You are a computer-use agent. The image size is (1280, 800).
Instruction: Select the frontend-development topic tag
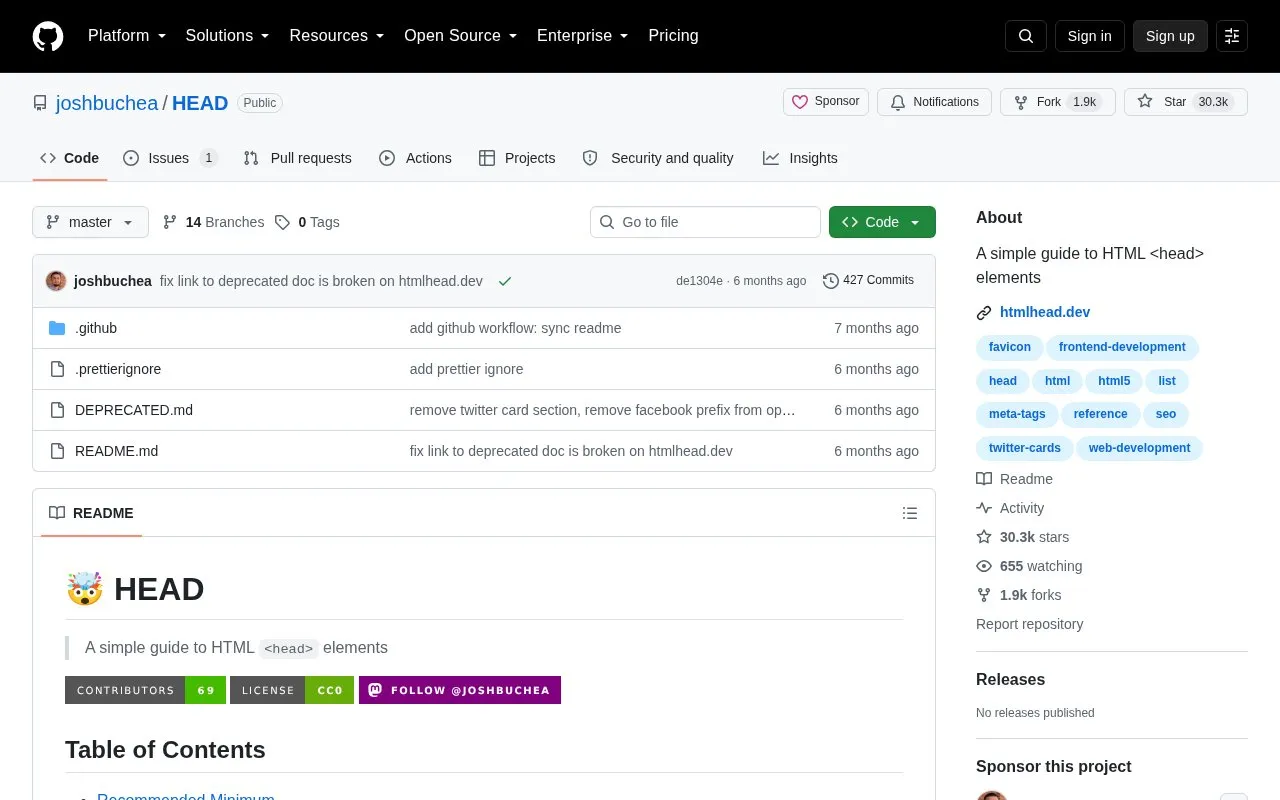(1122, 347)
